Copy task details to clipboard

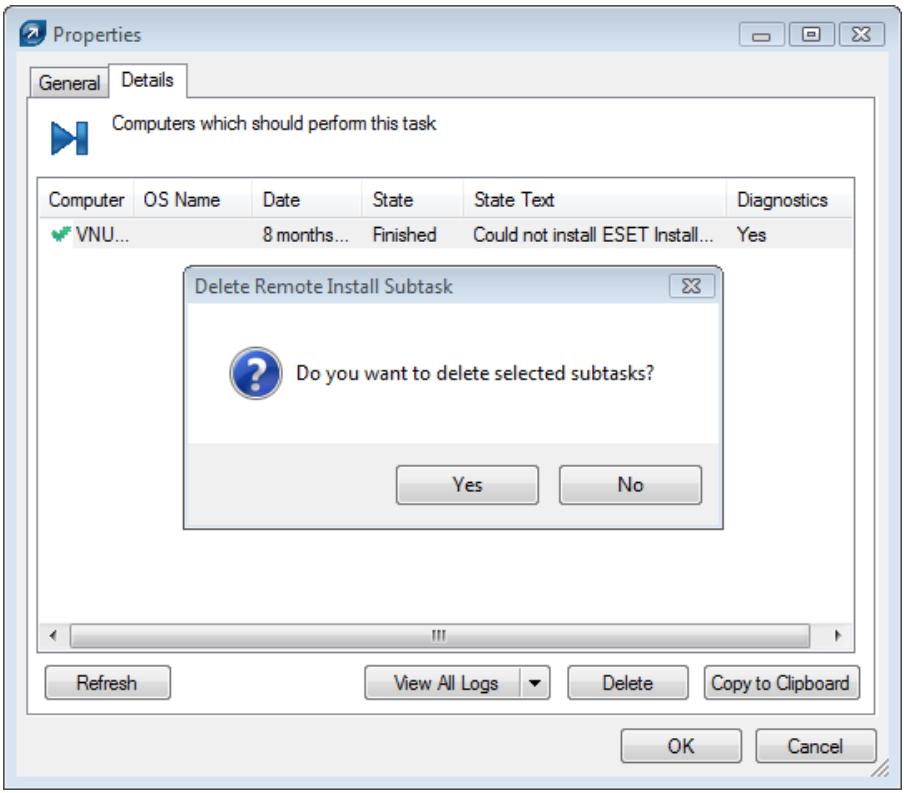click(782, 684)
